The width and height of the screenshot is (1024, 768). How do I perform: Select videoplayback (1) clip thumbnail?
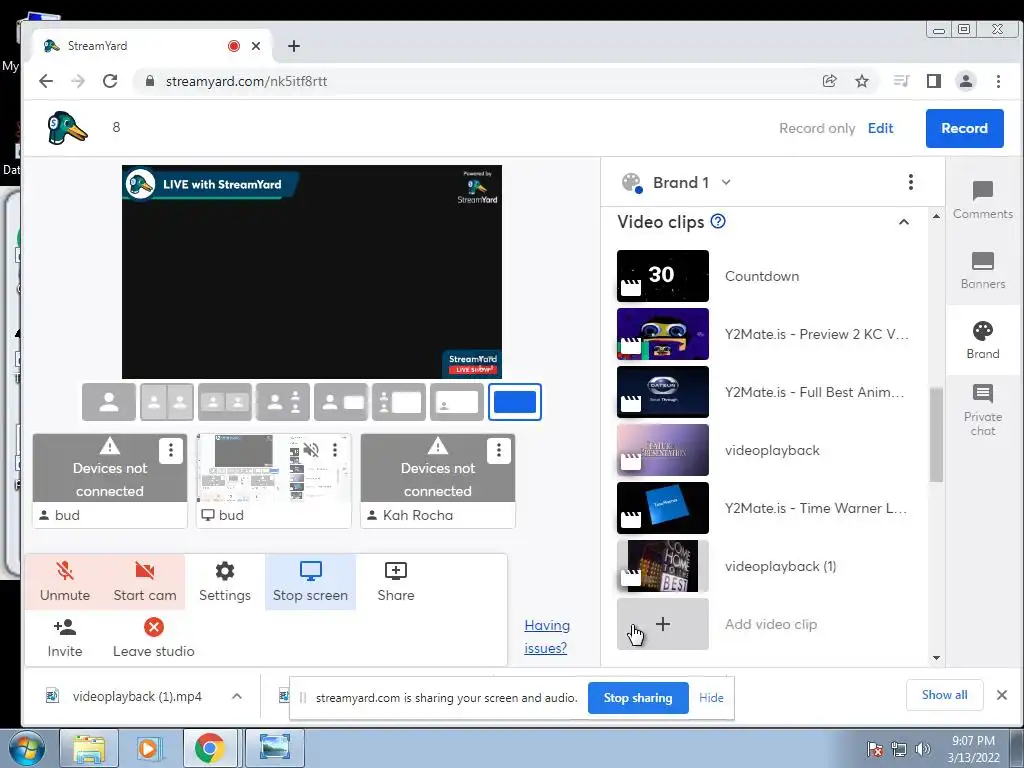(663, 566)
